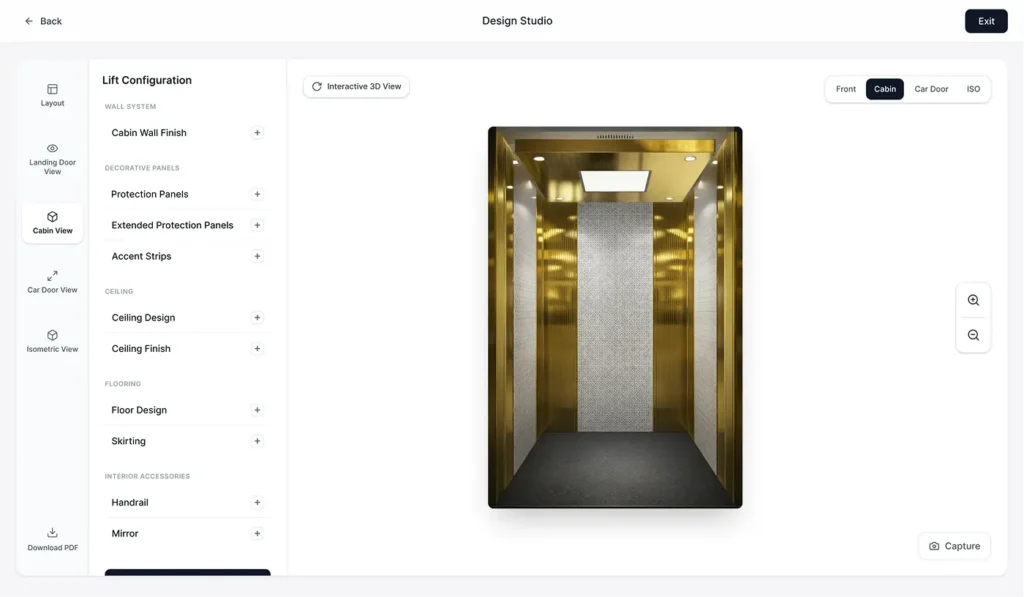Expand Ceiling Design options
Image resolution: width=1024 pixels, height=597 pixels.
coord(257,318)
